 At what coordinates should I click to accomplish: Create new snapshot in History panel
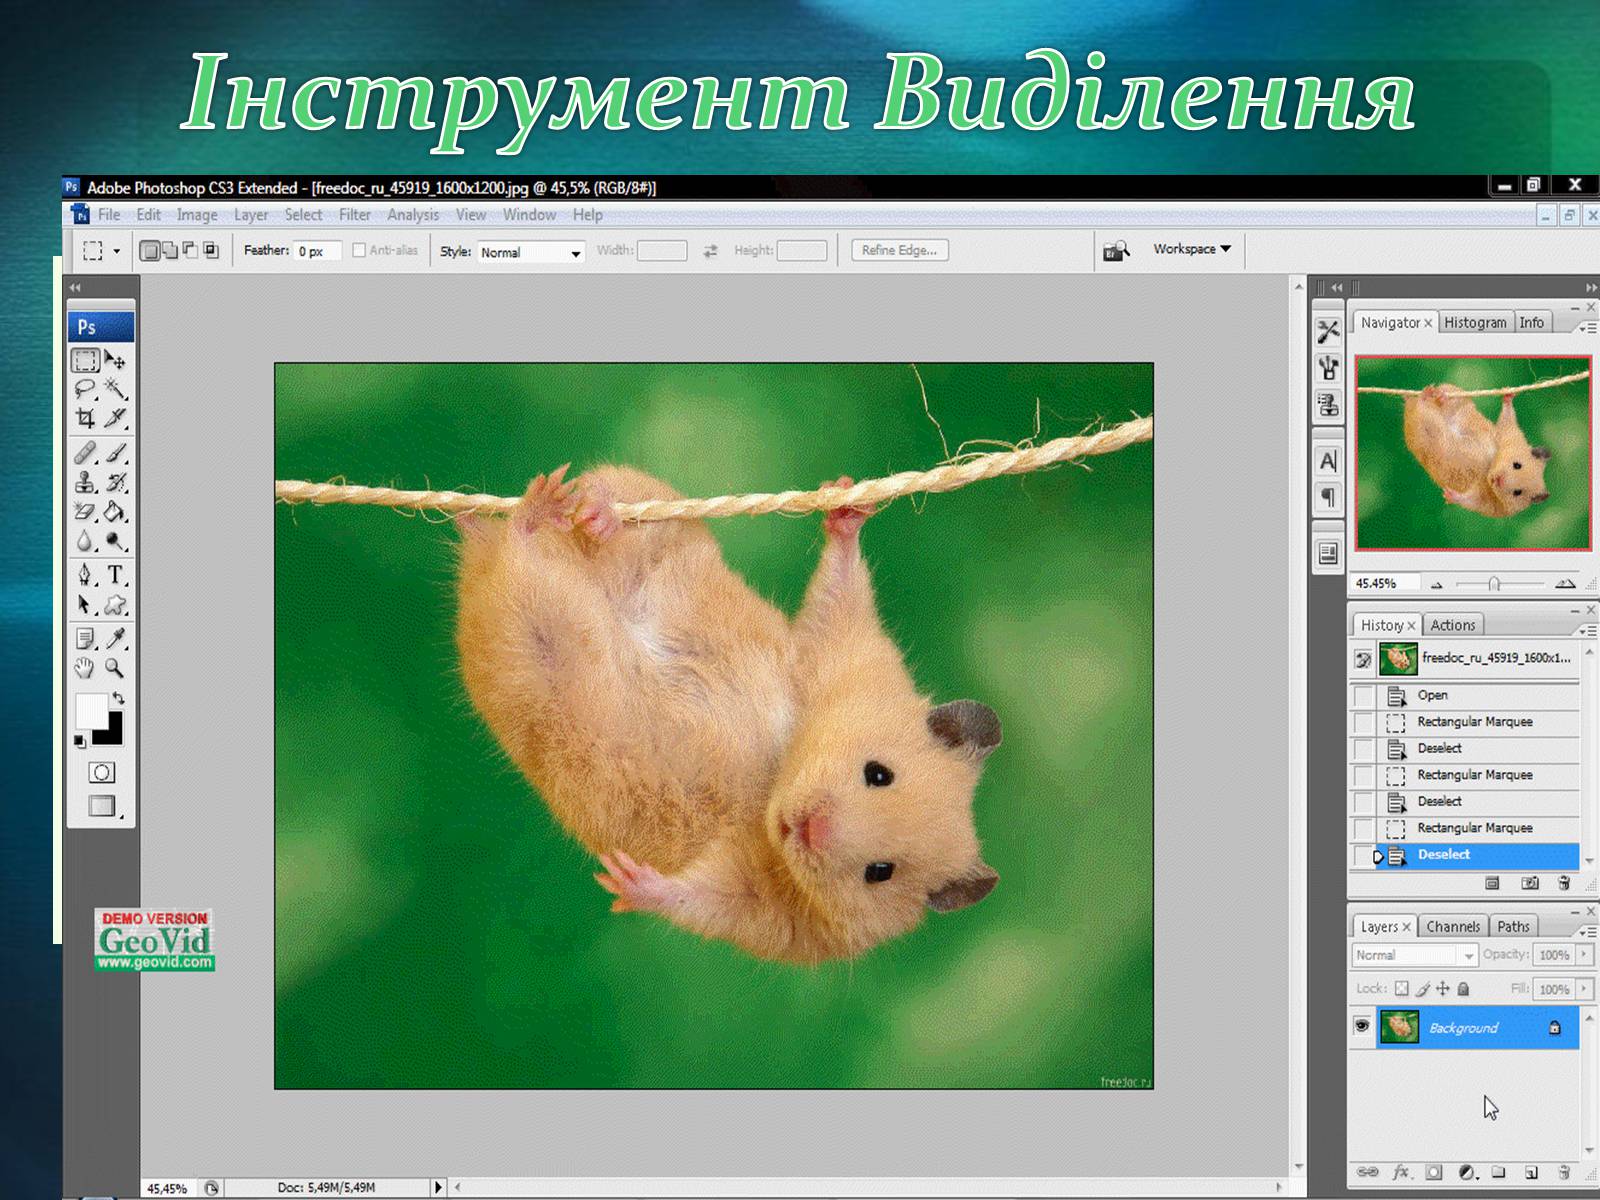(x=1529, y=883)
